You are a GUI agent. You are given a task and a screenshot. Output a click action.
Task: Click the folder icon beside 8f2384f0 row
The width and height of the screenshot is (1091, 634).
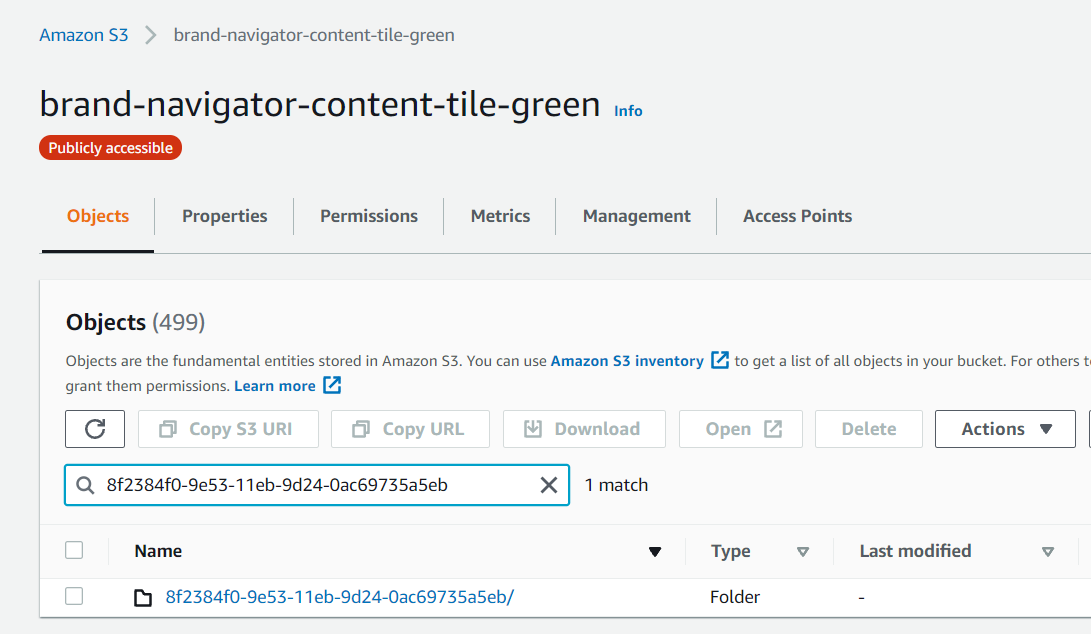click(x=143, y=597)
